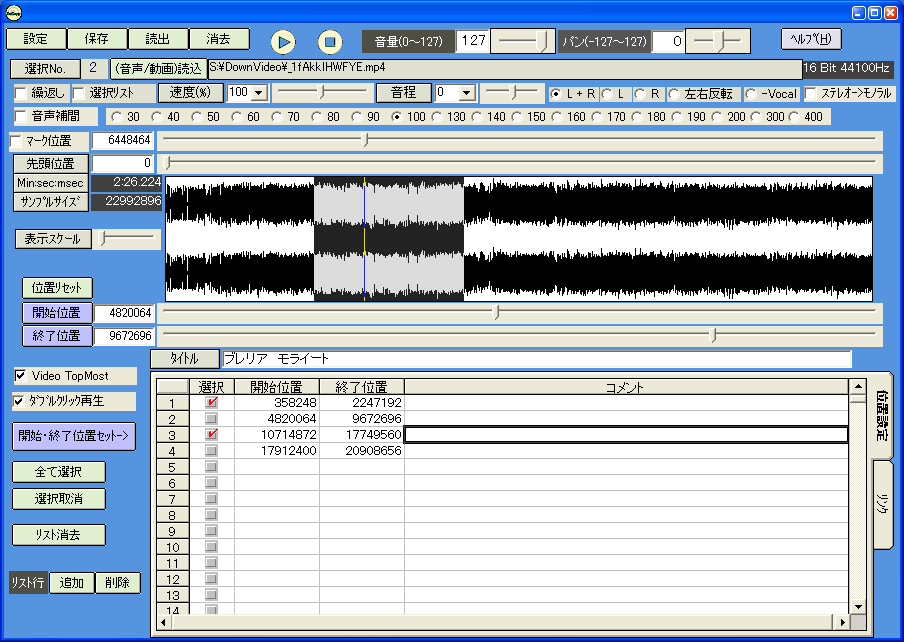The width and height of the screenshot is (904, 642).
Task: Open the 速度(%) speed dropdown
Action: point(259,93)
